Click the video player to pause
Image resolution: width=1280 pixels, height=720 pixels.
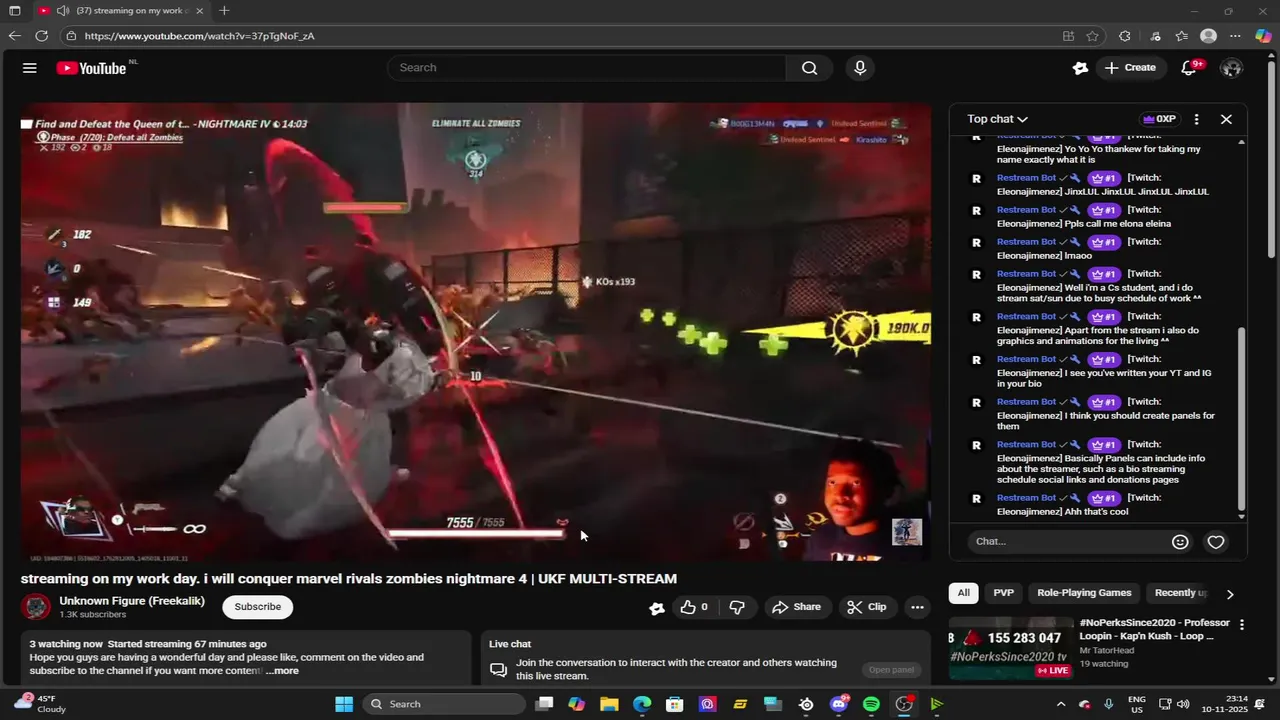tap(476, 332)
